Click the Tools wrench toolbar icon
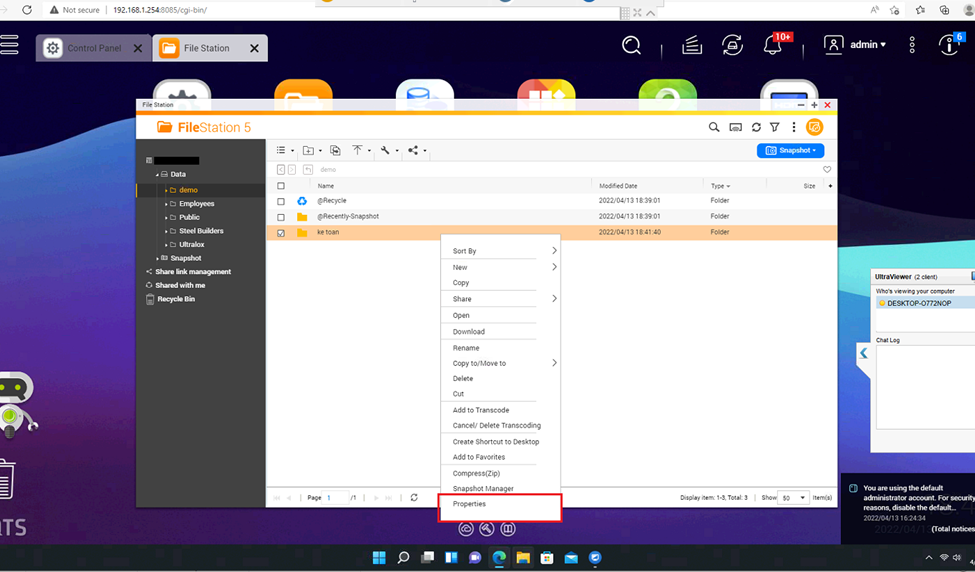The image size is (975, 572). tap(385, 151)
